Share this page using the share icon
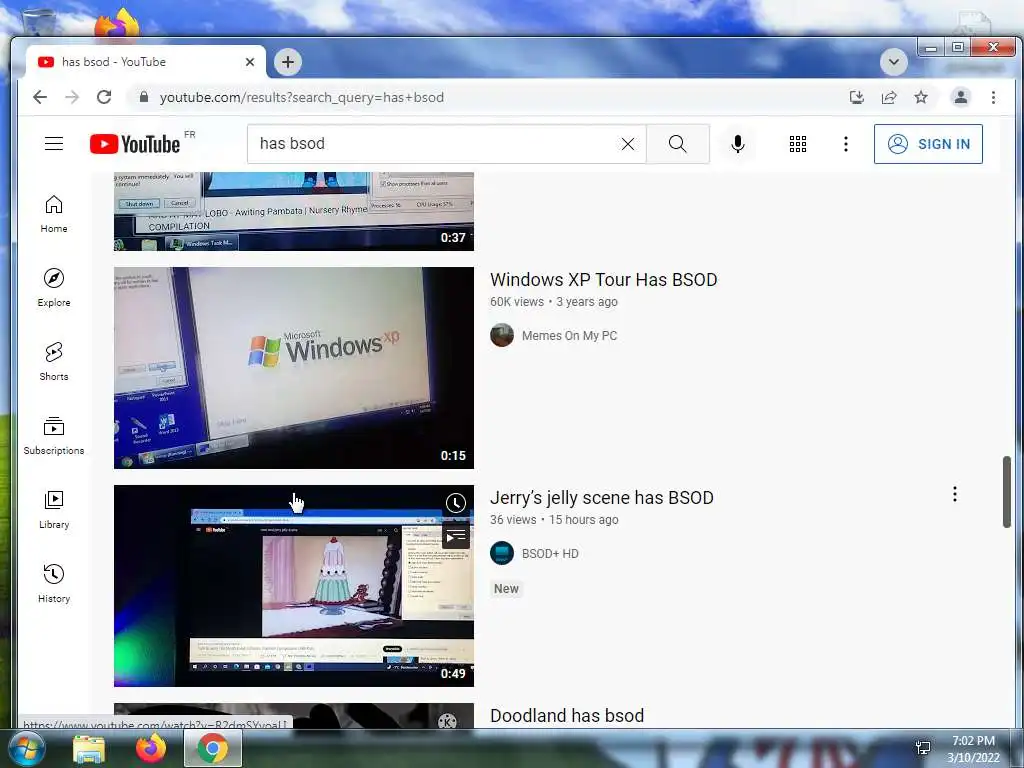The height and width of the screenshot is (768, 1024). [889, 97]
